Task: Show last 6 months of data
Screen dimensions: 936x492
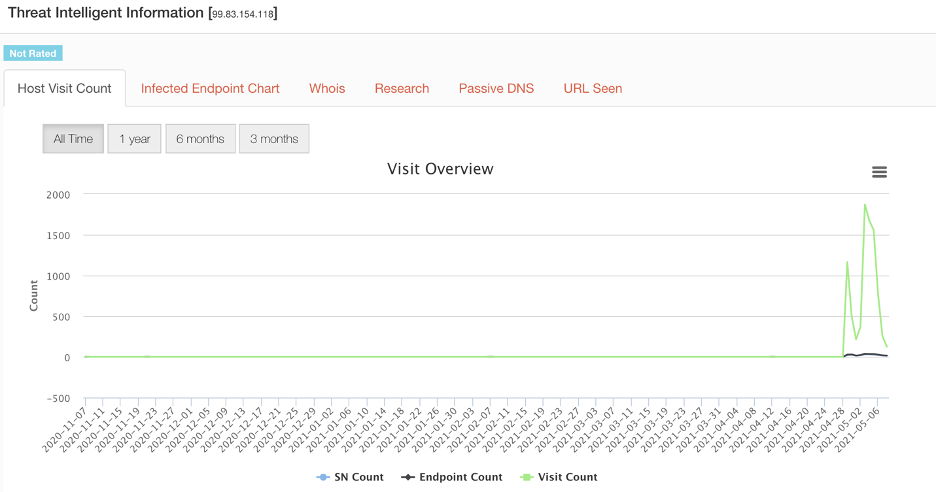Action: 200,139
